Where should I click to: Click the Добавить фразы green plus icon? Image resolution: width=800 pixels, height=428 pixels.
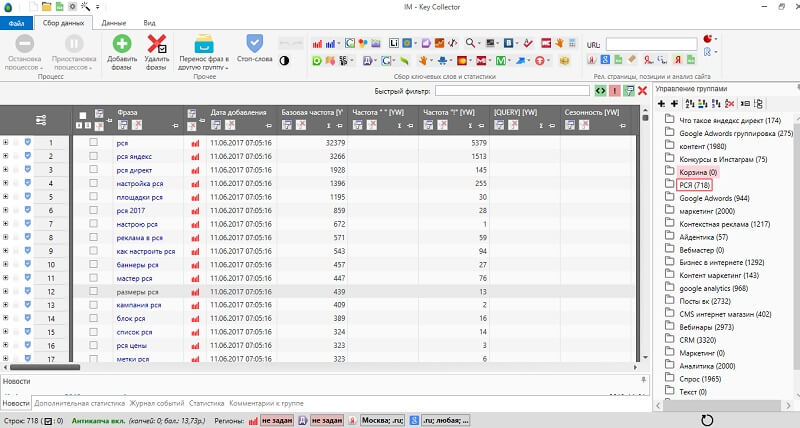(122, 44)
